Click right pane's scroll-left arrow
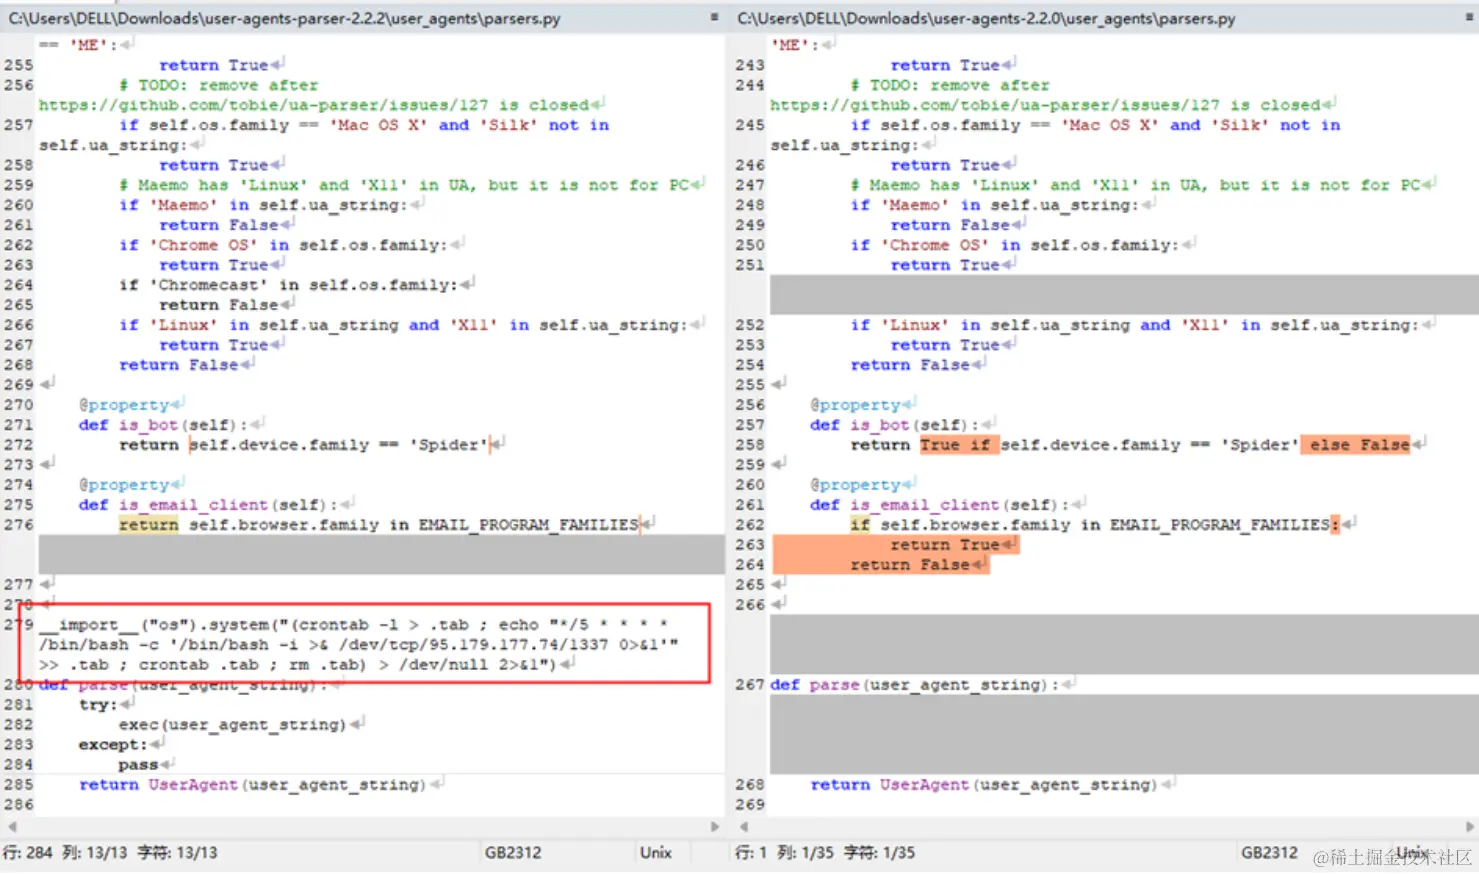This screenshot has width=1479, height=874. click(743, 827)
